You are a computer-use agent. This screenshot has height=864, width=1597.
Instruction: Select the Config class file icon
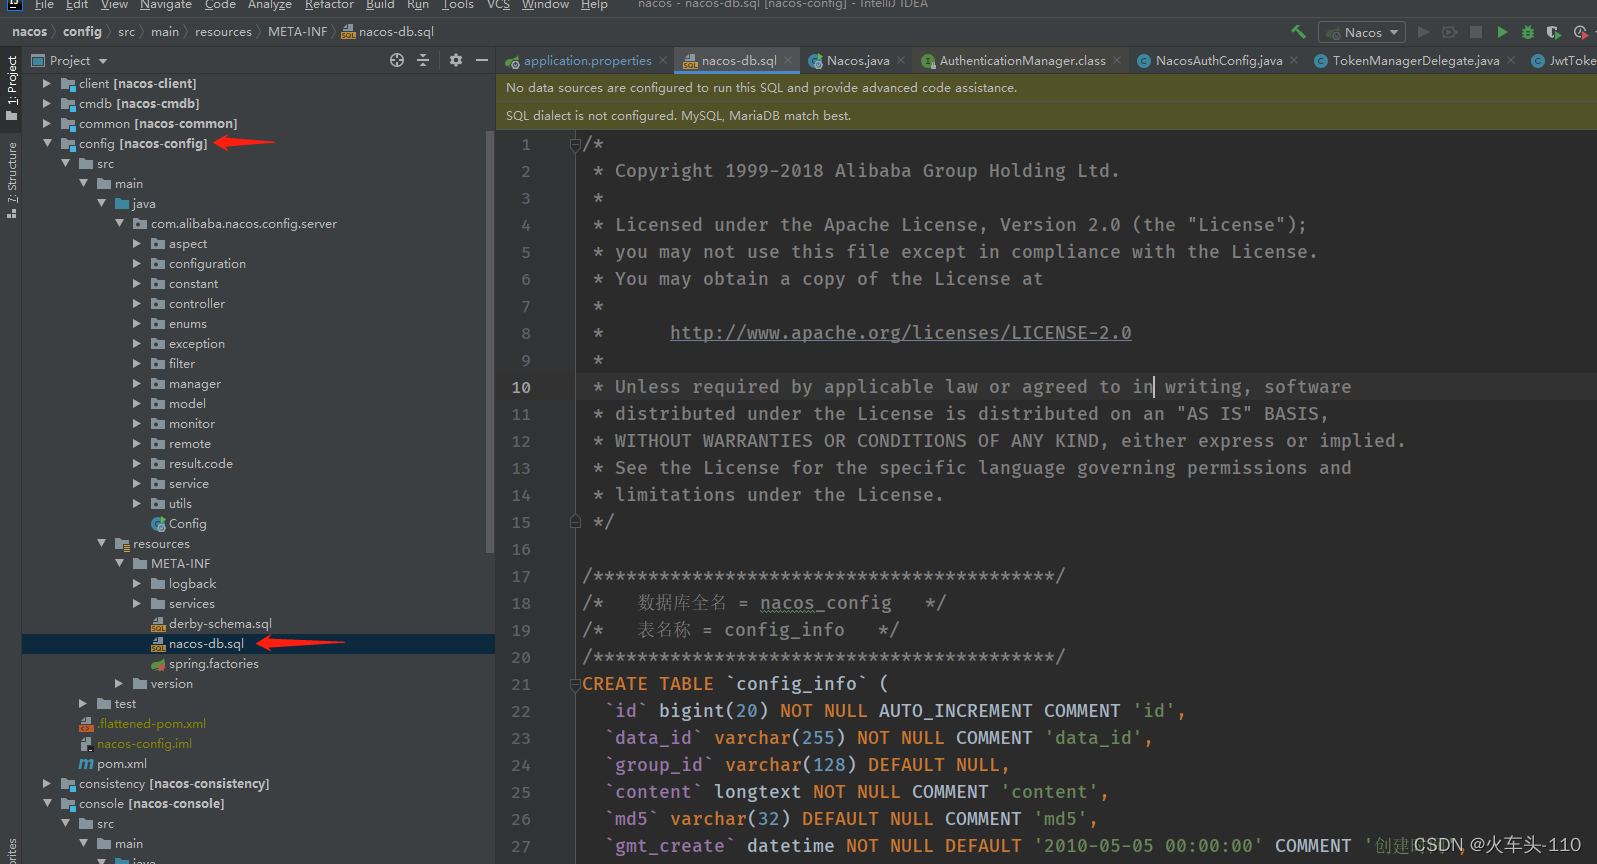(x=158, y=524)
